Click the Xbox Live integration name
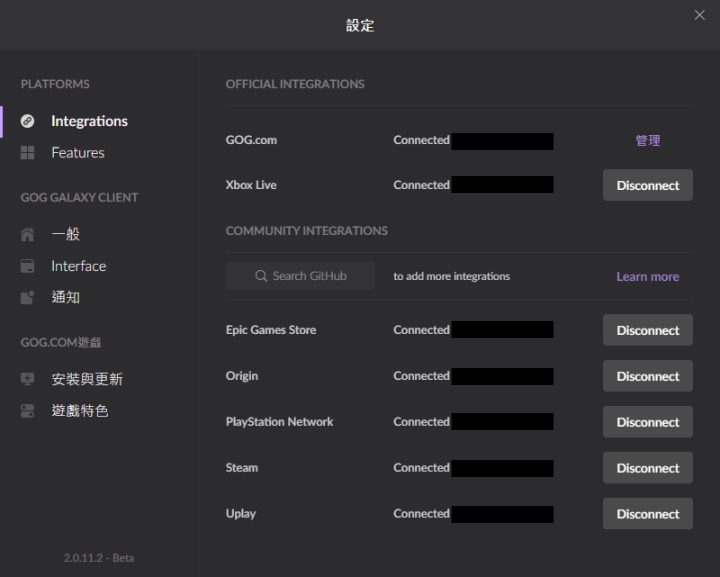The width and height of the screenshot is (720, 577). coord(251,185)
